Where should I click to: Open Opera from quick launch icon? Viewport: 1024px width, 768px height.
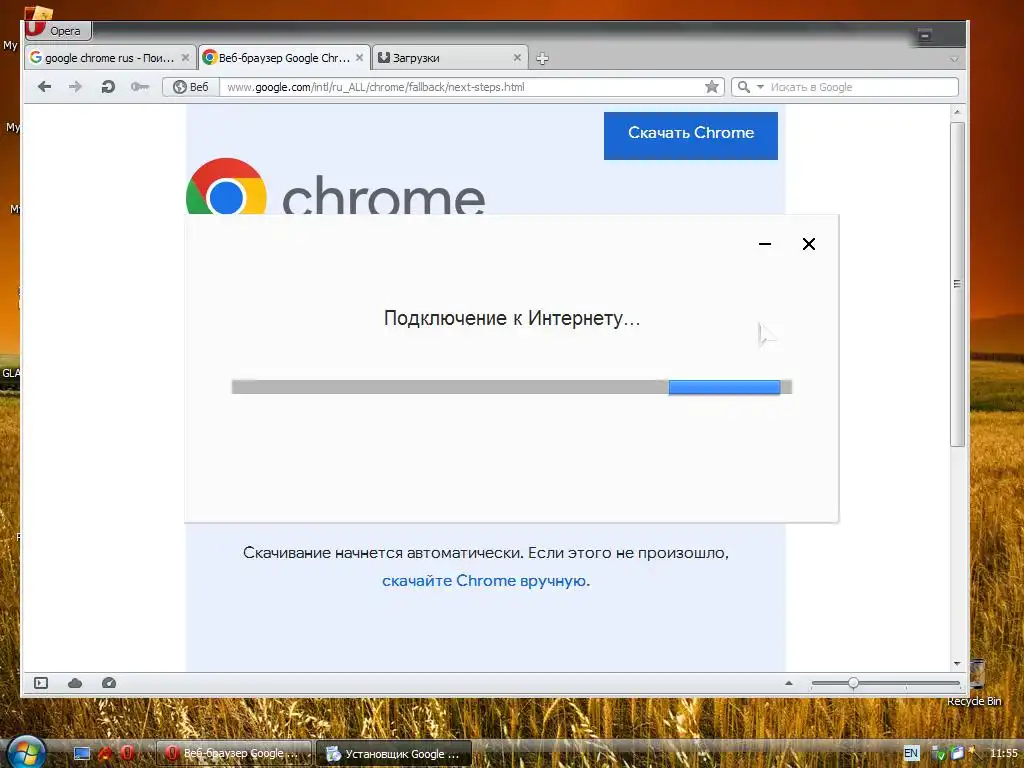[x=127, y=753]
